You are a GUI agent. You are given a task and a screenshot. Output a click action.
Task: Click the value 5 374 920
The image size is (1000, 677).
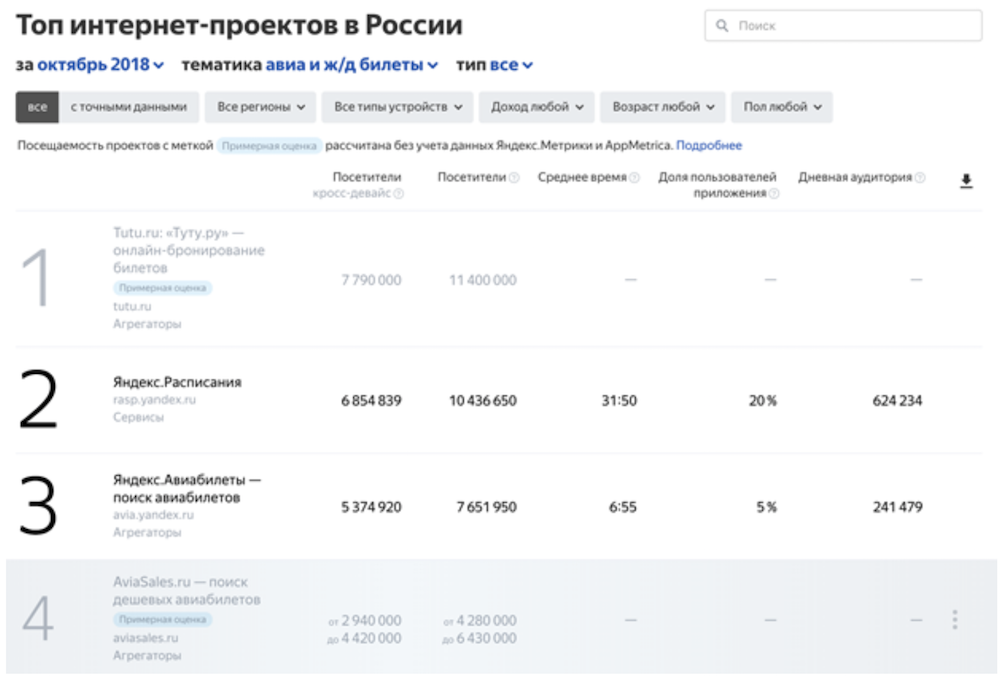371,507
